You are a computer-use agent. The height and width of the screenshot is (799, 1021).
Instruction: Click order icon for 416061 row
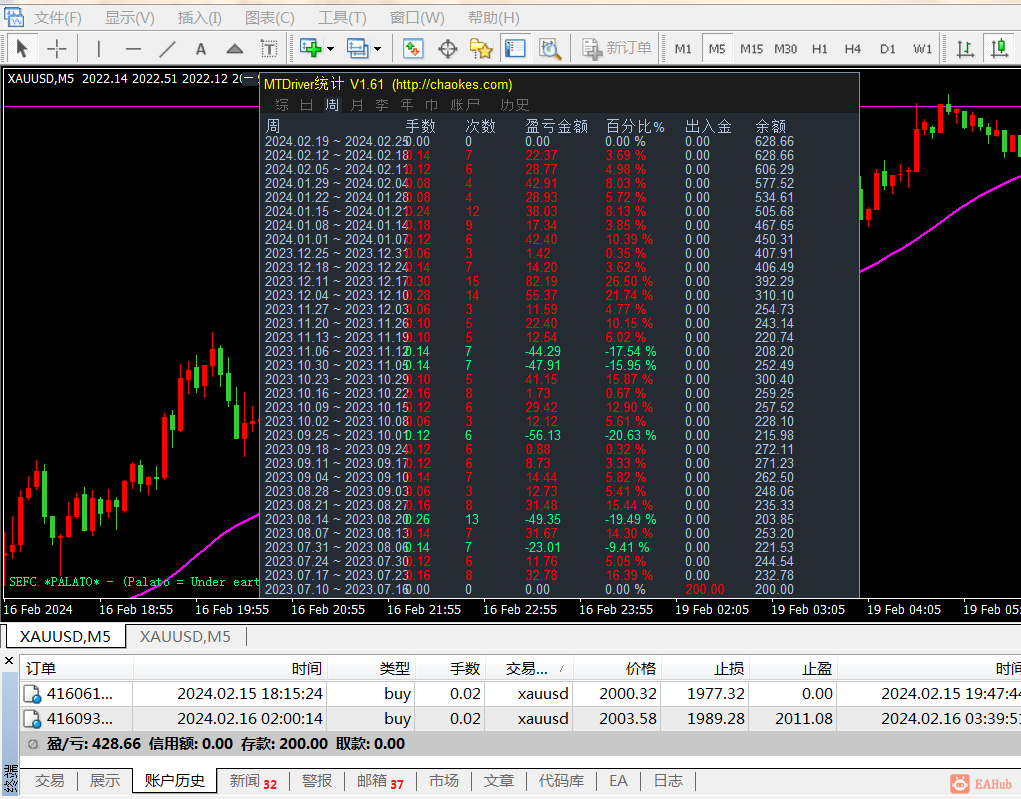pyautogui.click(x=32, y=694)
